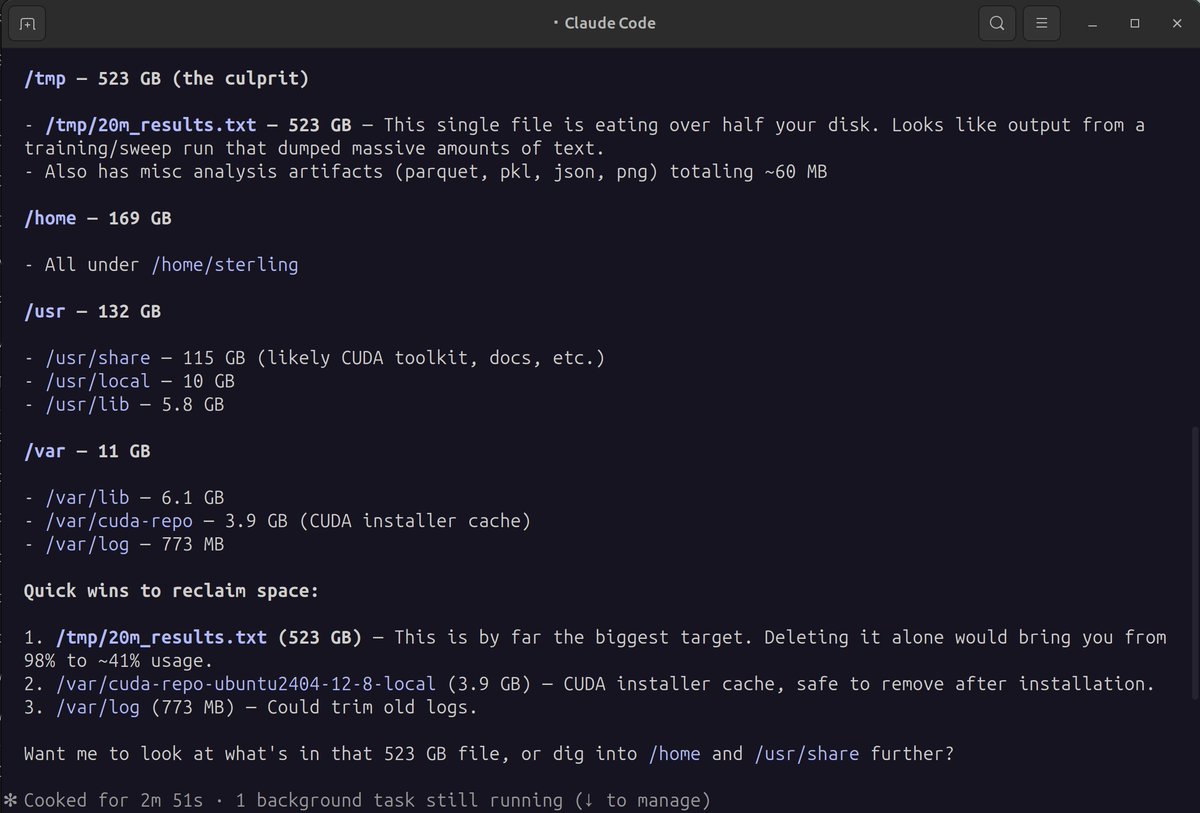The image size is (1200, 813).
Task: Open the hamburger main menu
Action: coord(1041,23)
